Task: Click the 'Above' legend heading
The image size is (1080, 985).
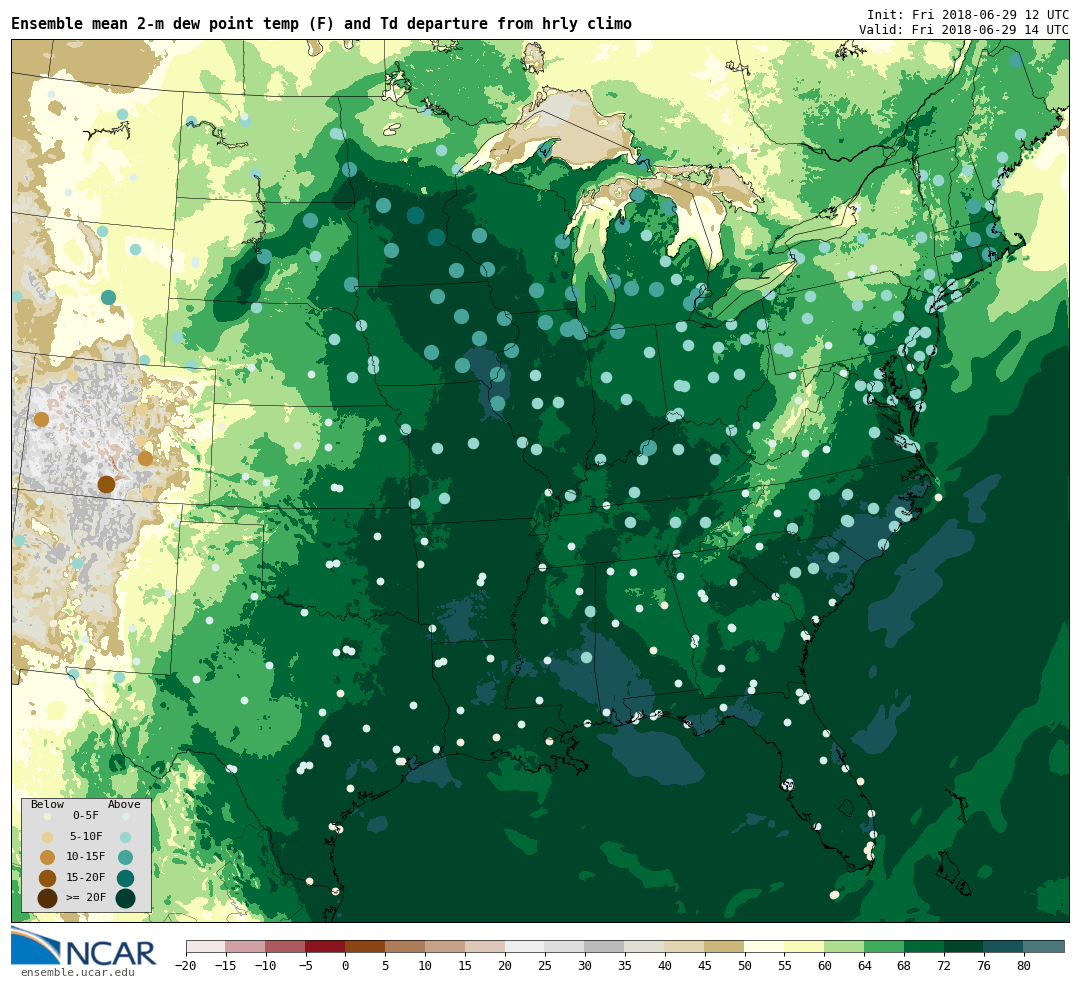Action: click(x=124, y=805)
